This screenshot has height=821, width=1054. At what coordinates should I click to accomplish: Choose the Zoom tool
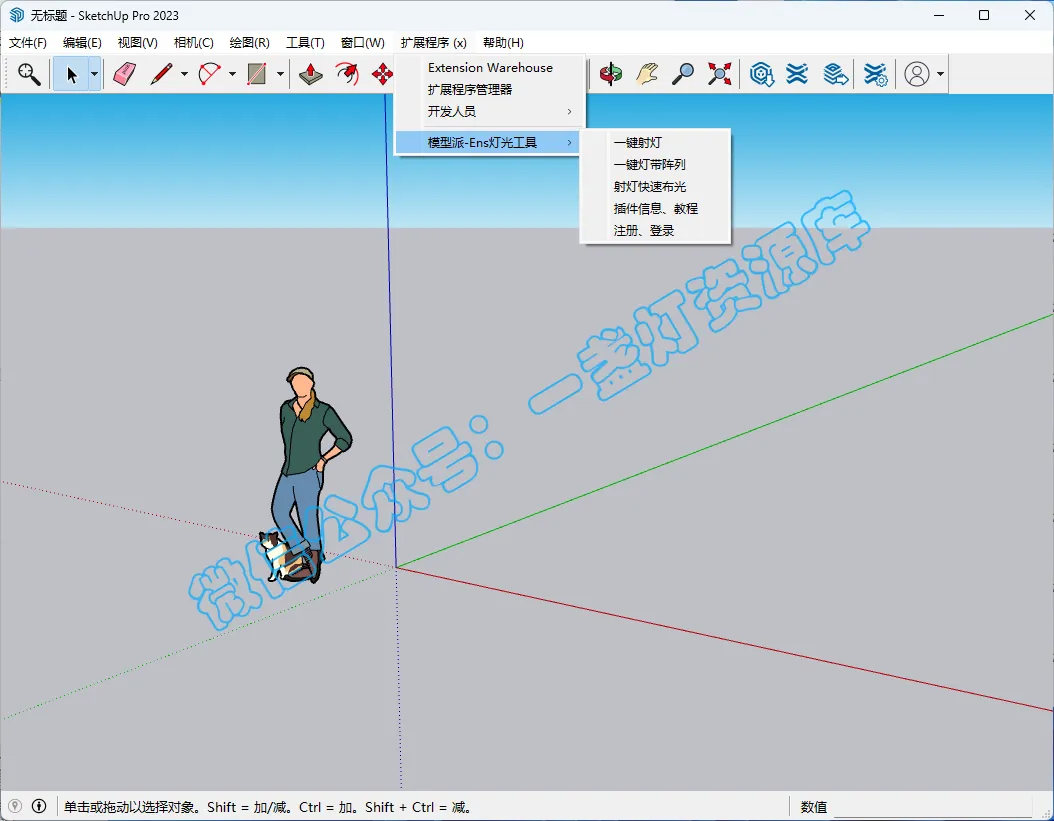click(683, 74)
